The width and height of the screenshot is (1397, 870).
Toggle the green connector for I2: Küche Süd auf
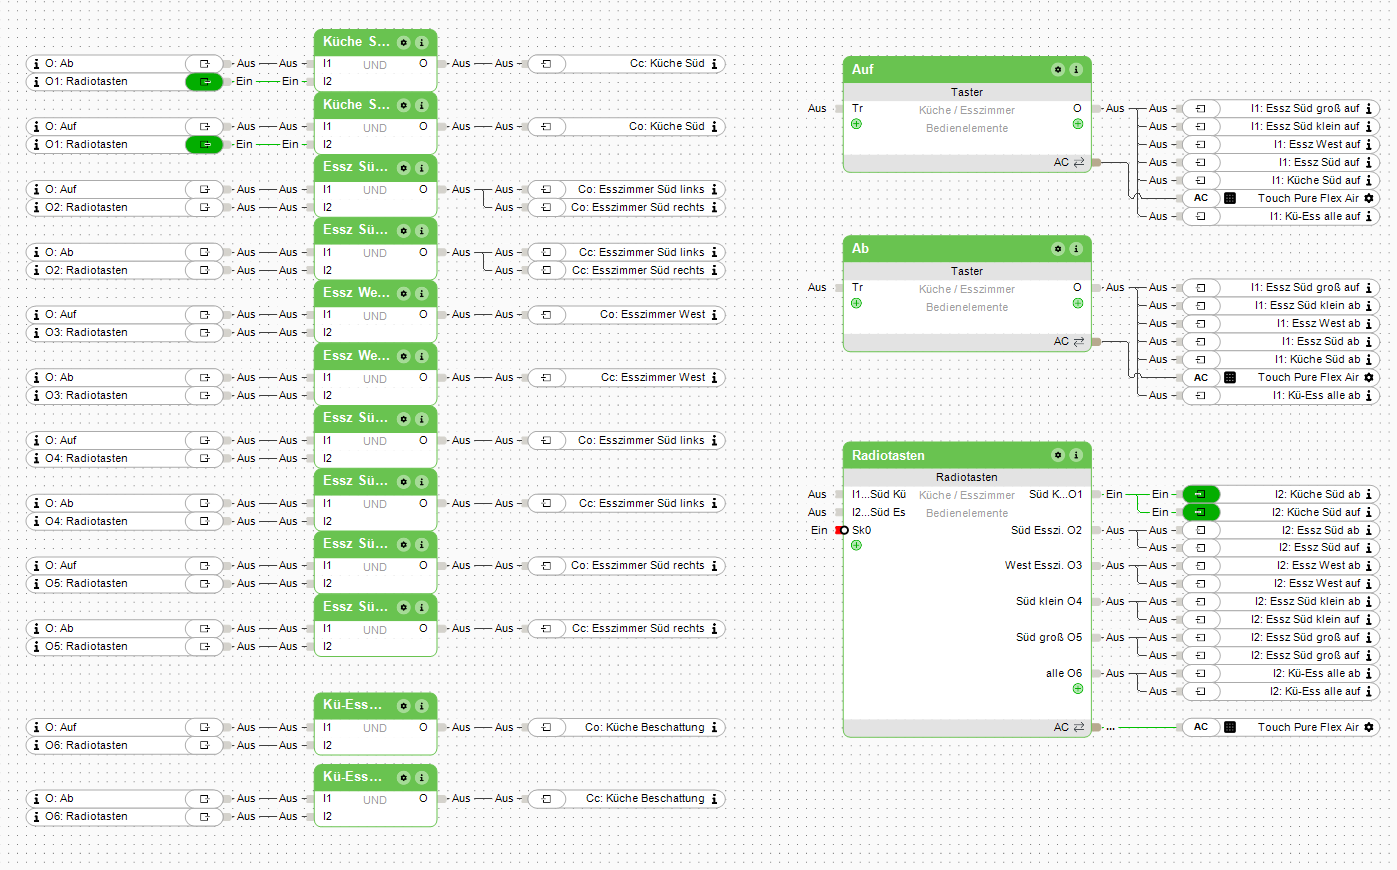click(x=1200, y=512)
